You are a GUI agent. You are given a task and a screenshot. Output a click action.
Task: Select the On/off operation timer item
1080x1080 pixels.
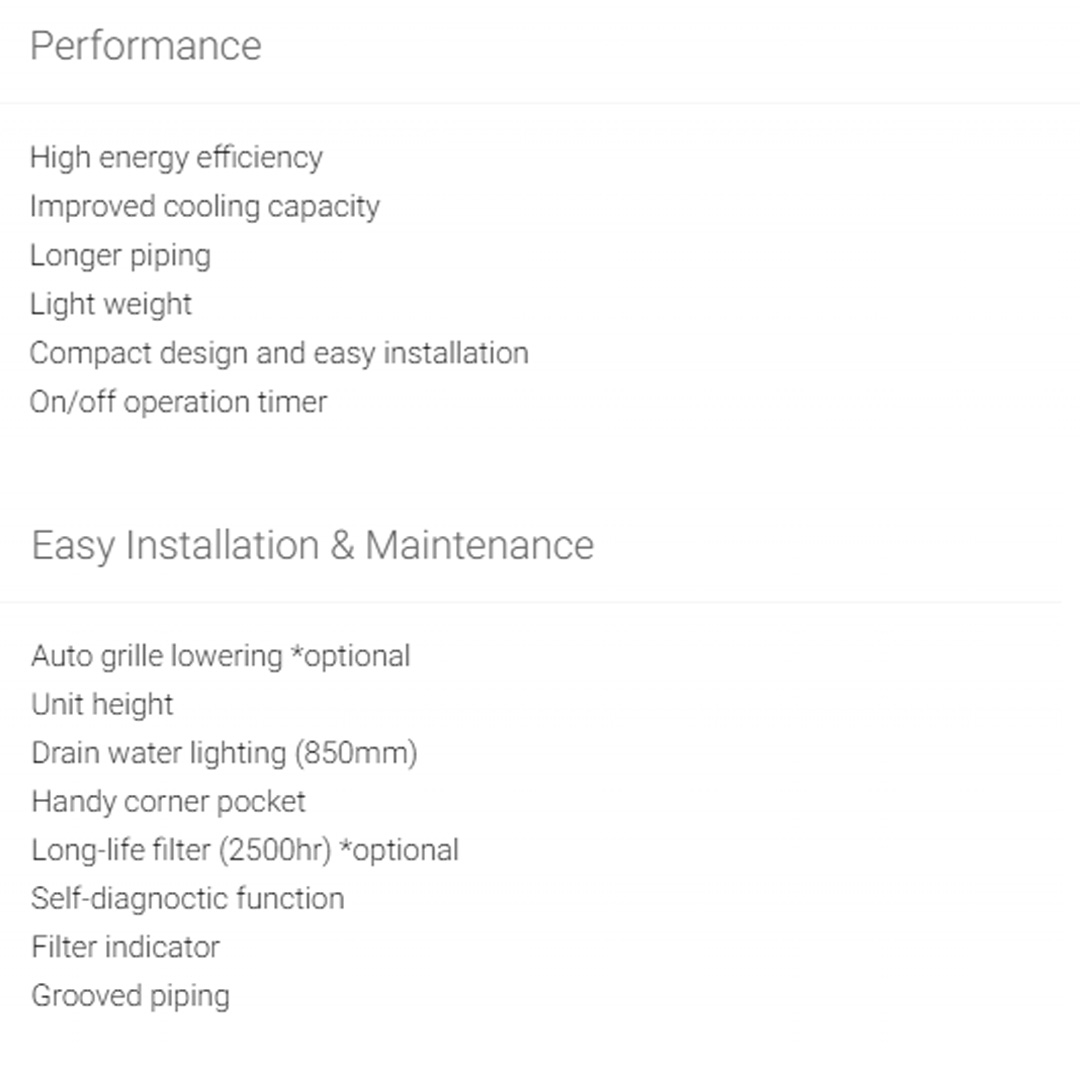(x=178, y=402)
